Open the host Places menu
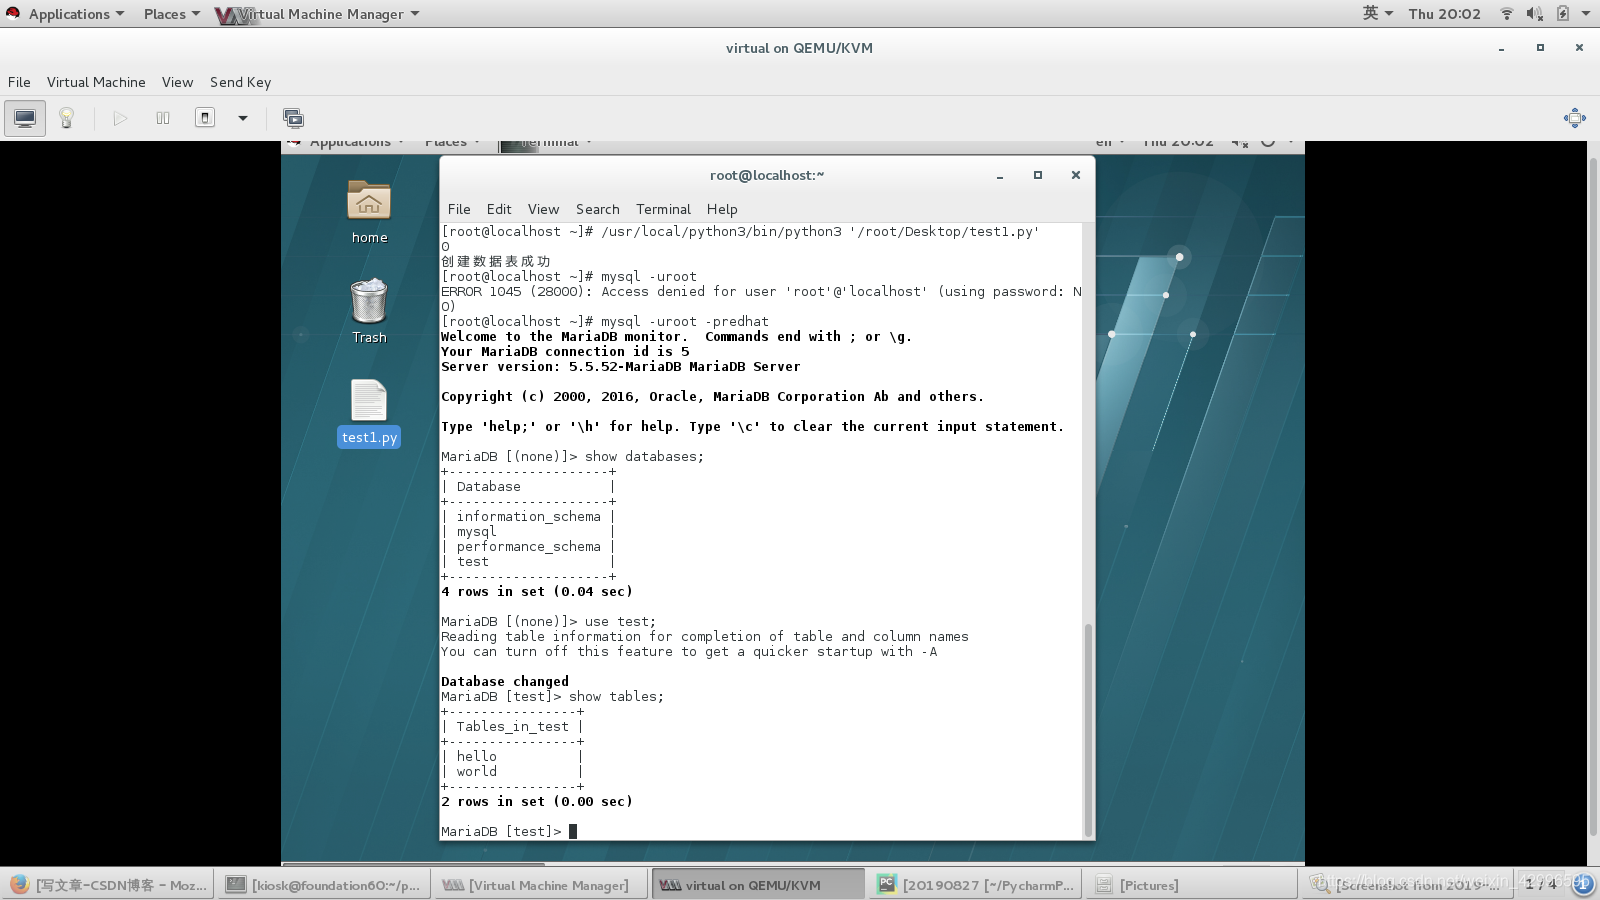 coord(171,14)
